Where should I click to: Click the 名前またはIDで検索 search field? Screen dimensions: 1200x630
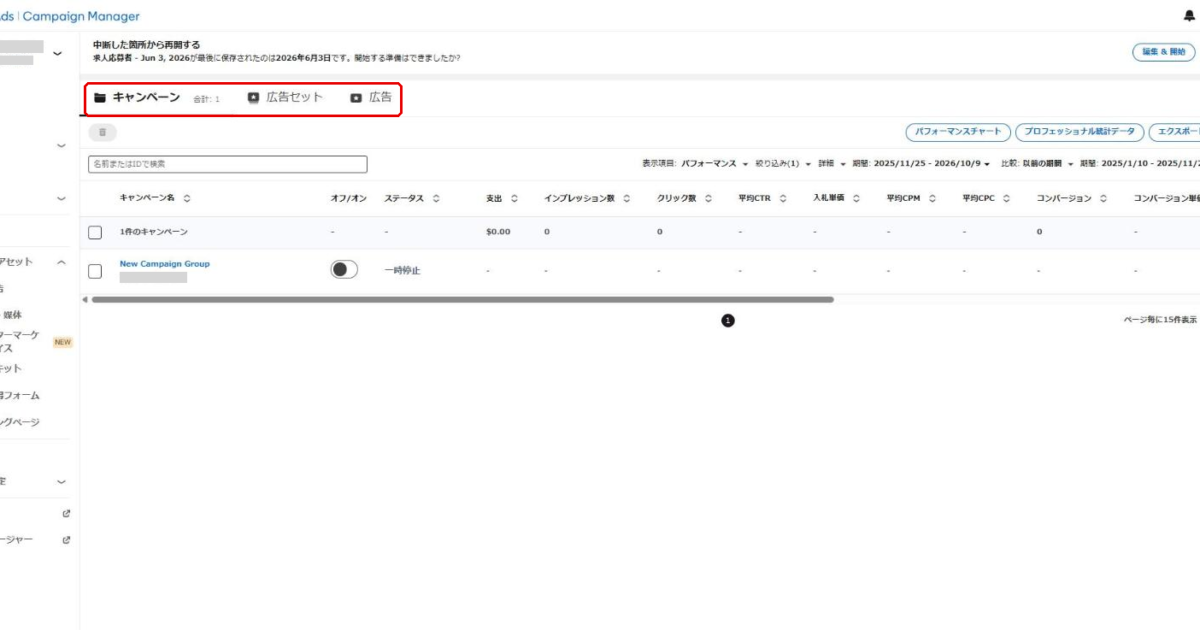228,164
